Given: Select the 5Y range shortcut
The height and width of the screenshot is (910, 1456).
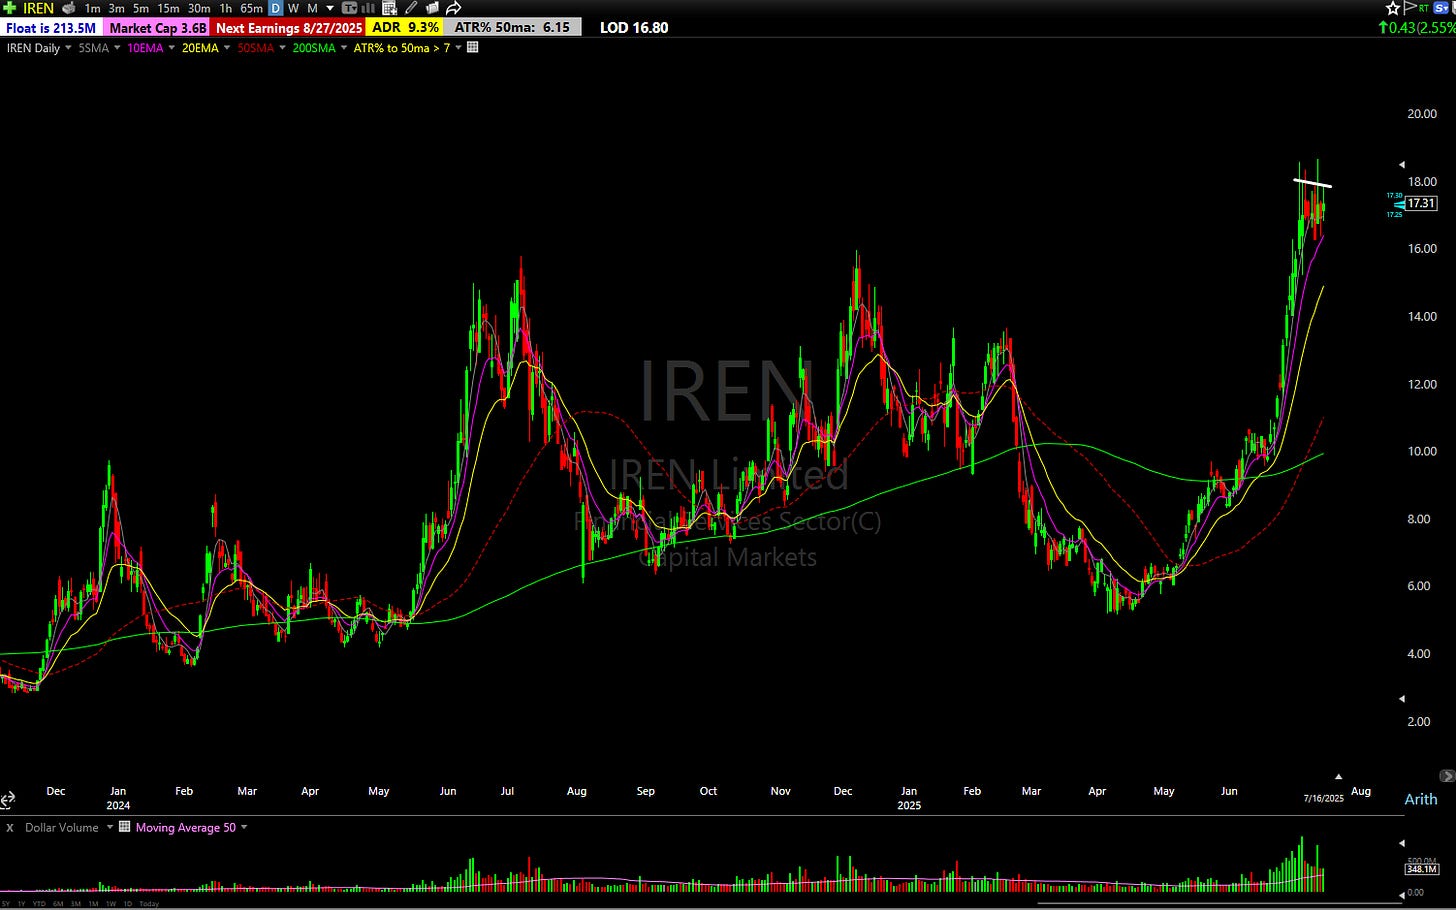Looking at the screenshot, I should click(x=6, y=904).
